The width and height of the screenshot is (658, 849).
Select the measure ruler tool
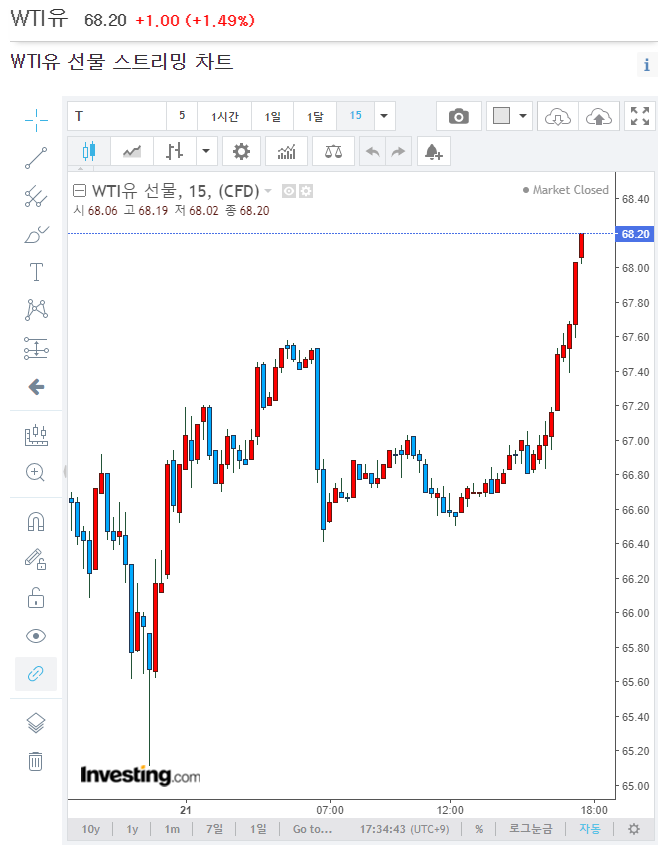pyautogui.click(x=36, y=435)
